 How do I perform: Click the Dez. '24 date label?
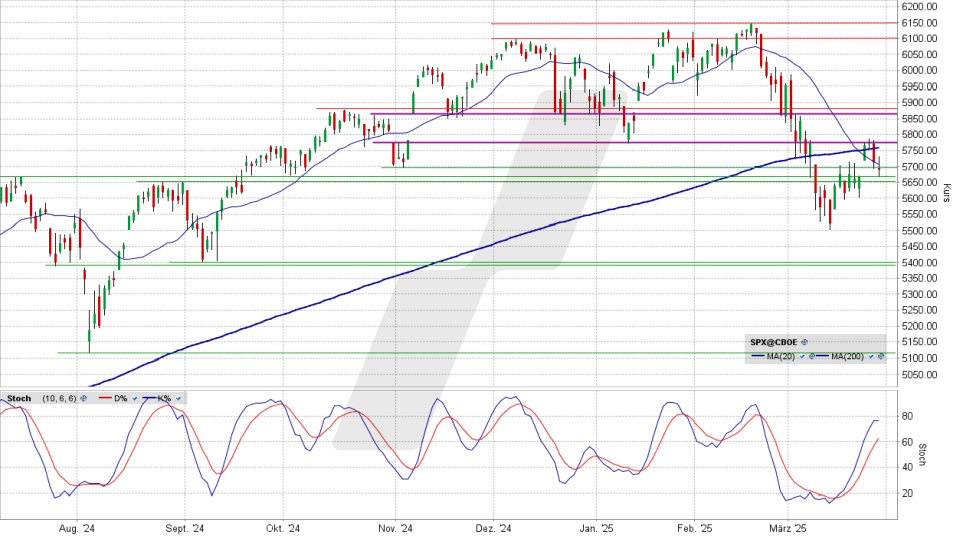pos(493,529)
